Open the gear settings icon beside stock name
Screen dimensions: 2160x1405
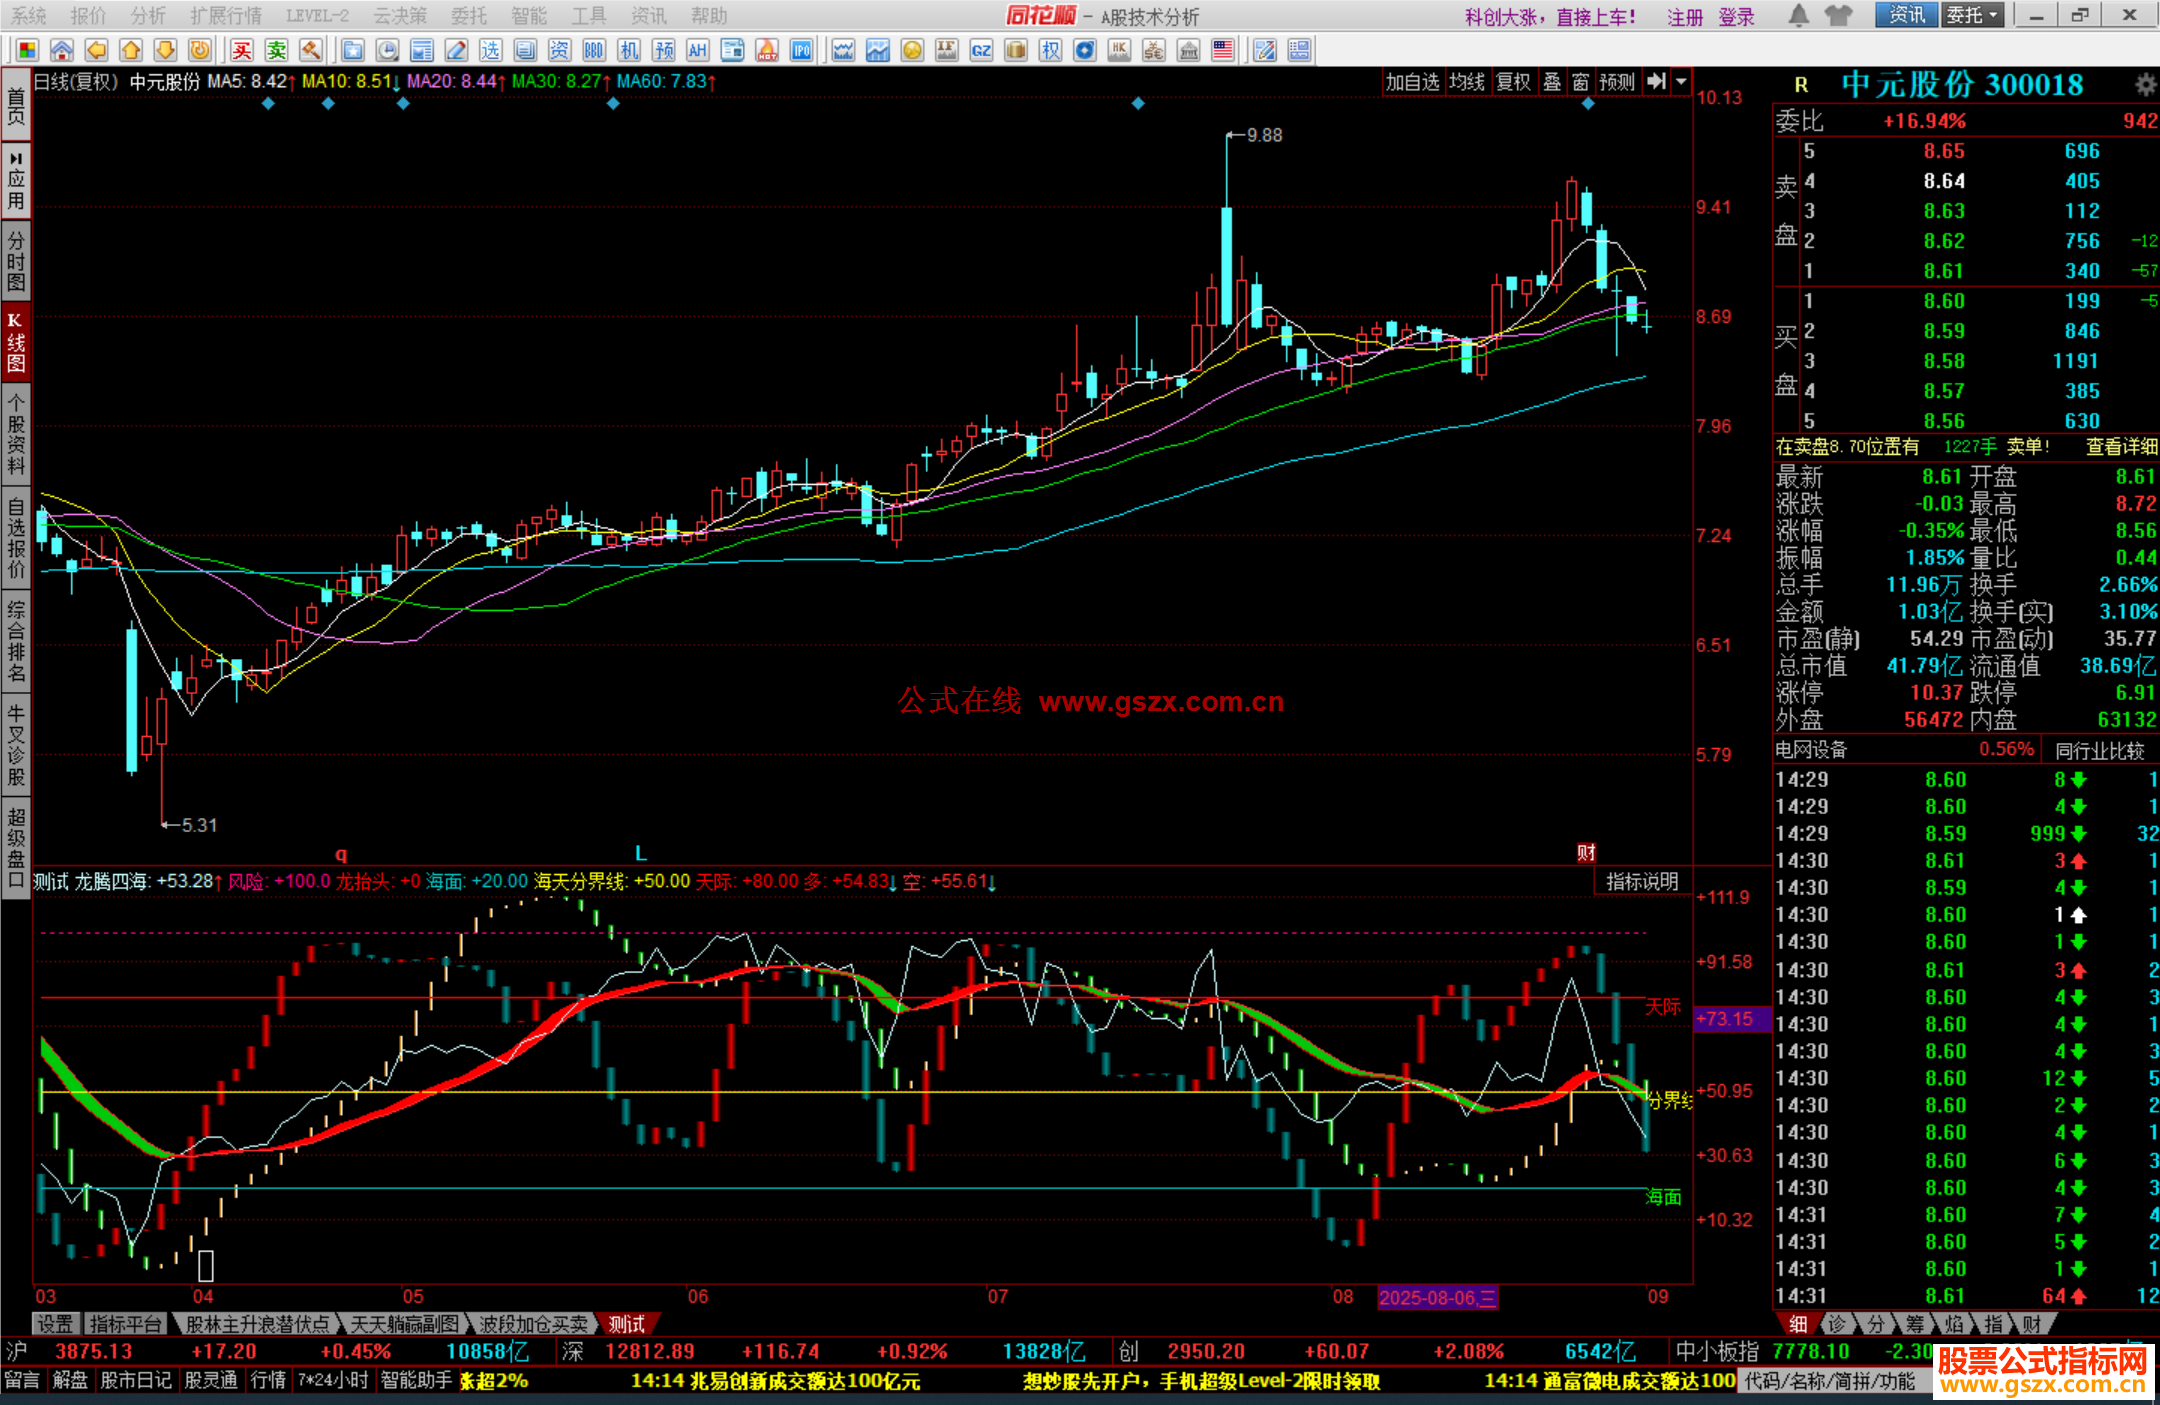pyautogui.click(x=2145, y=85)
